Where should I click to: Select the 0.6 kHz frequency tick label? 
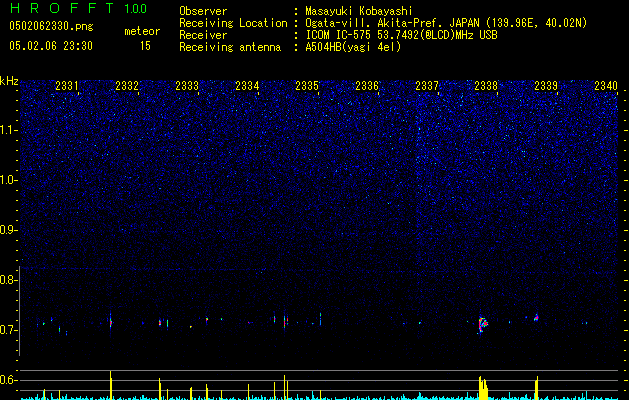7,380
